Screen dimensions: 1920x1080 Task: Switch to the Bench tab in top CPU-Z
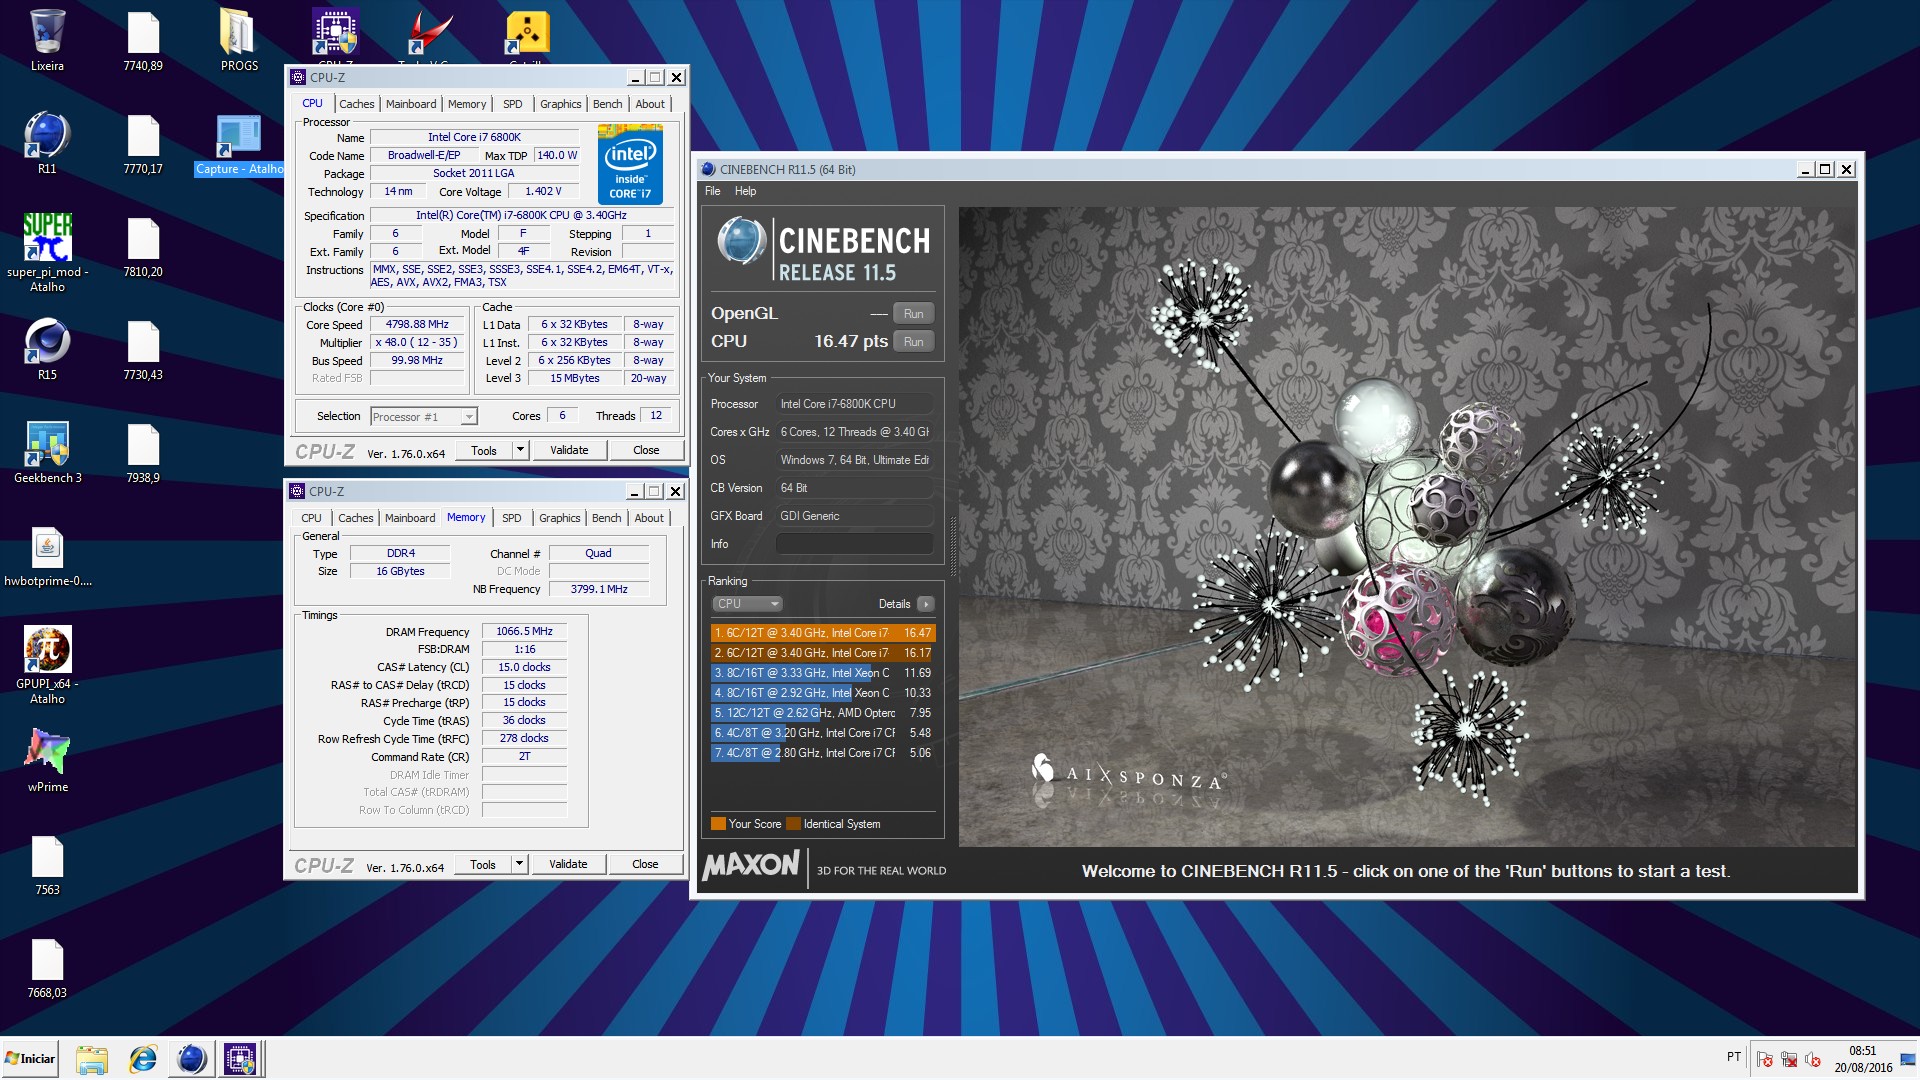point(607,104)
